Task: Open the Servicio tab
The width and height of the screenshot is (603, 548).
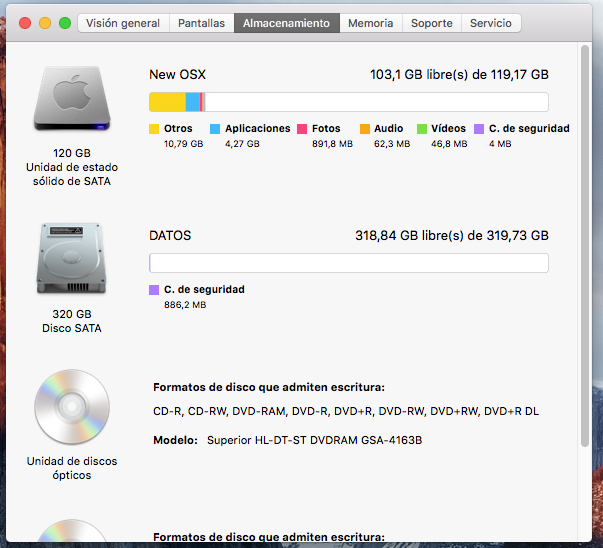Action: pyautogui.click(x=491, y=23)
